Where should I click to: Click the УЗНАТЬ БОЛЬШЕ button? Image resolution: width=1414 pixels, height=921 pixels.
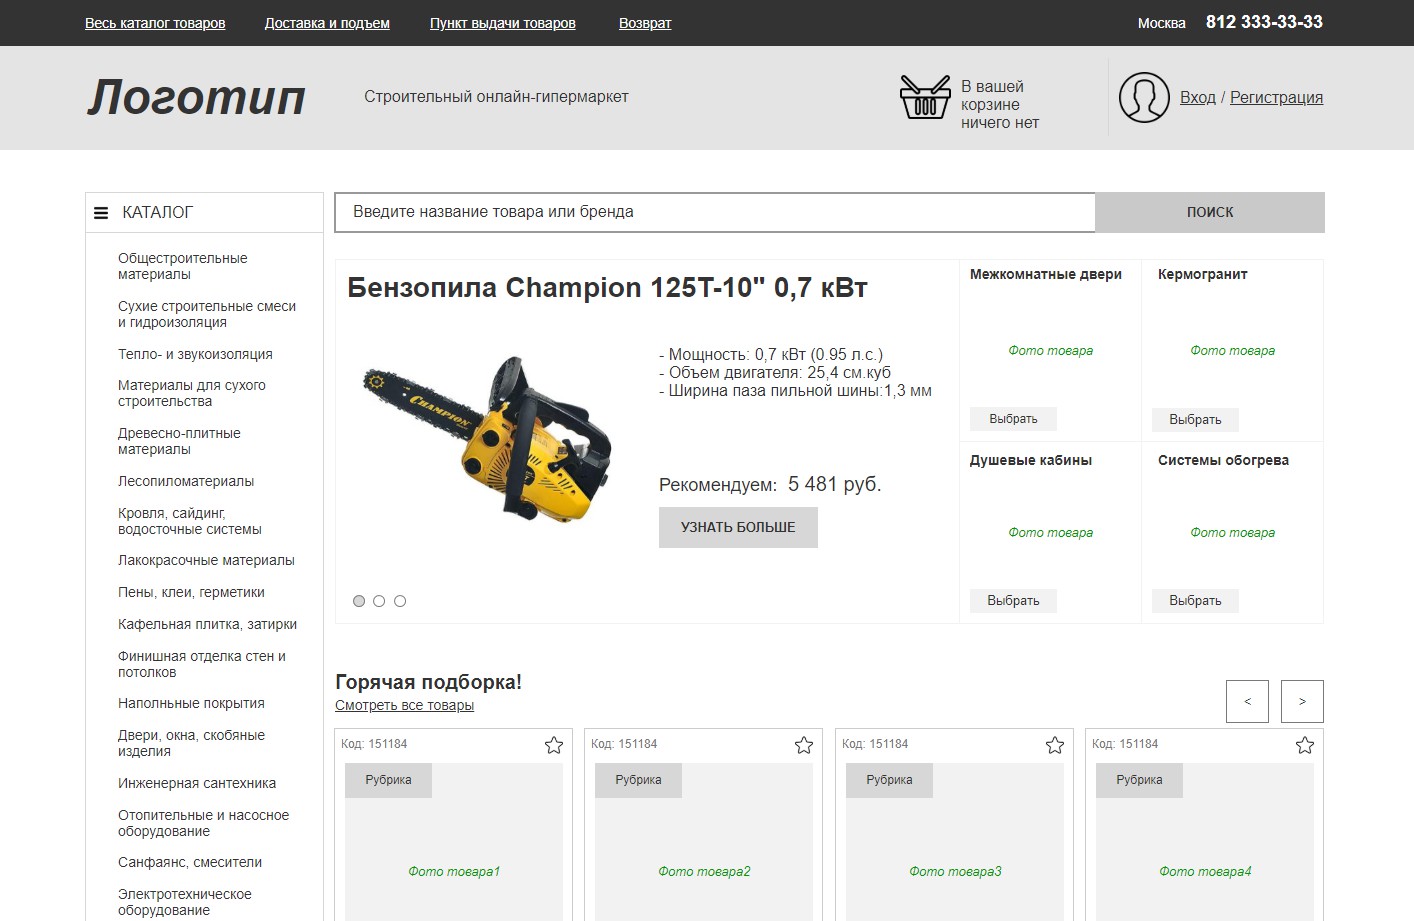tap(738, 527)
